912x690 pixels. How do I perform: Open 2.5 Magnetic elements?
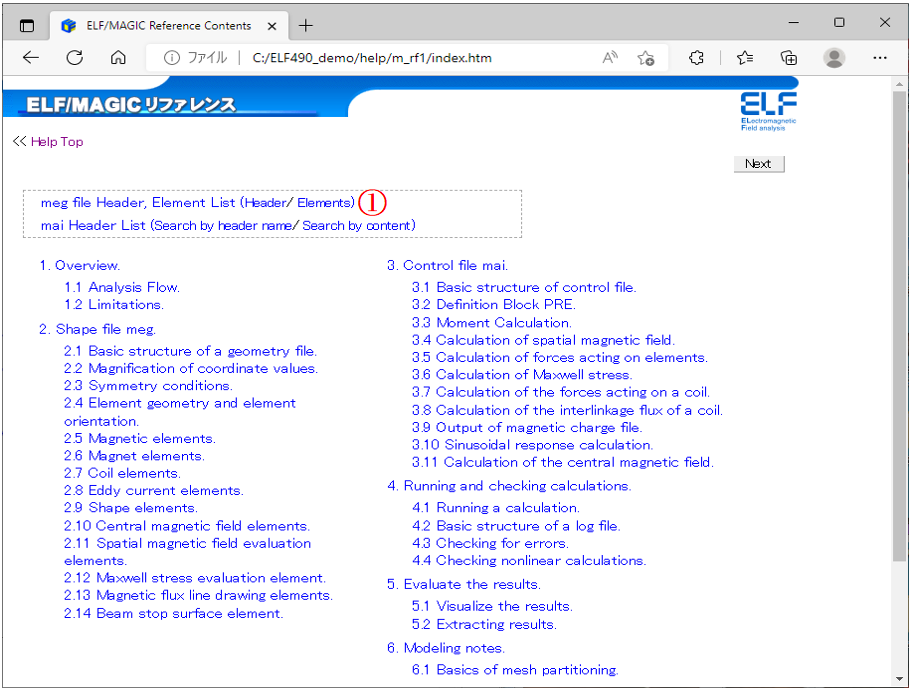tap(140, 439)
